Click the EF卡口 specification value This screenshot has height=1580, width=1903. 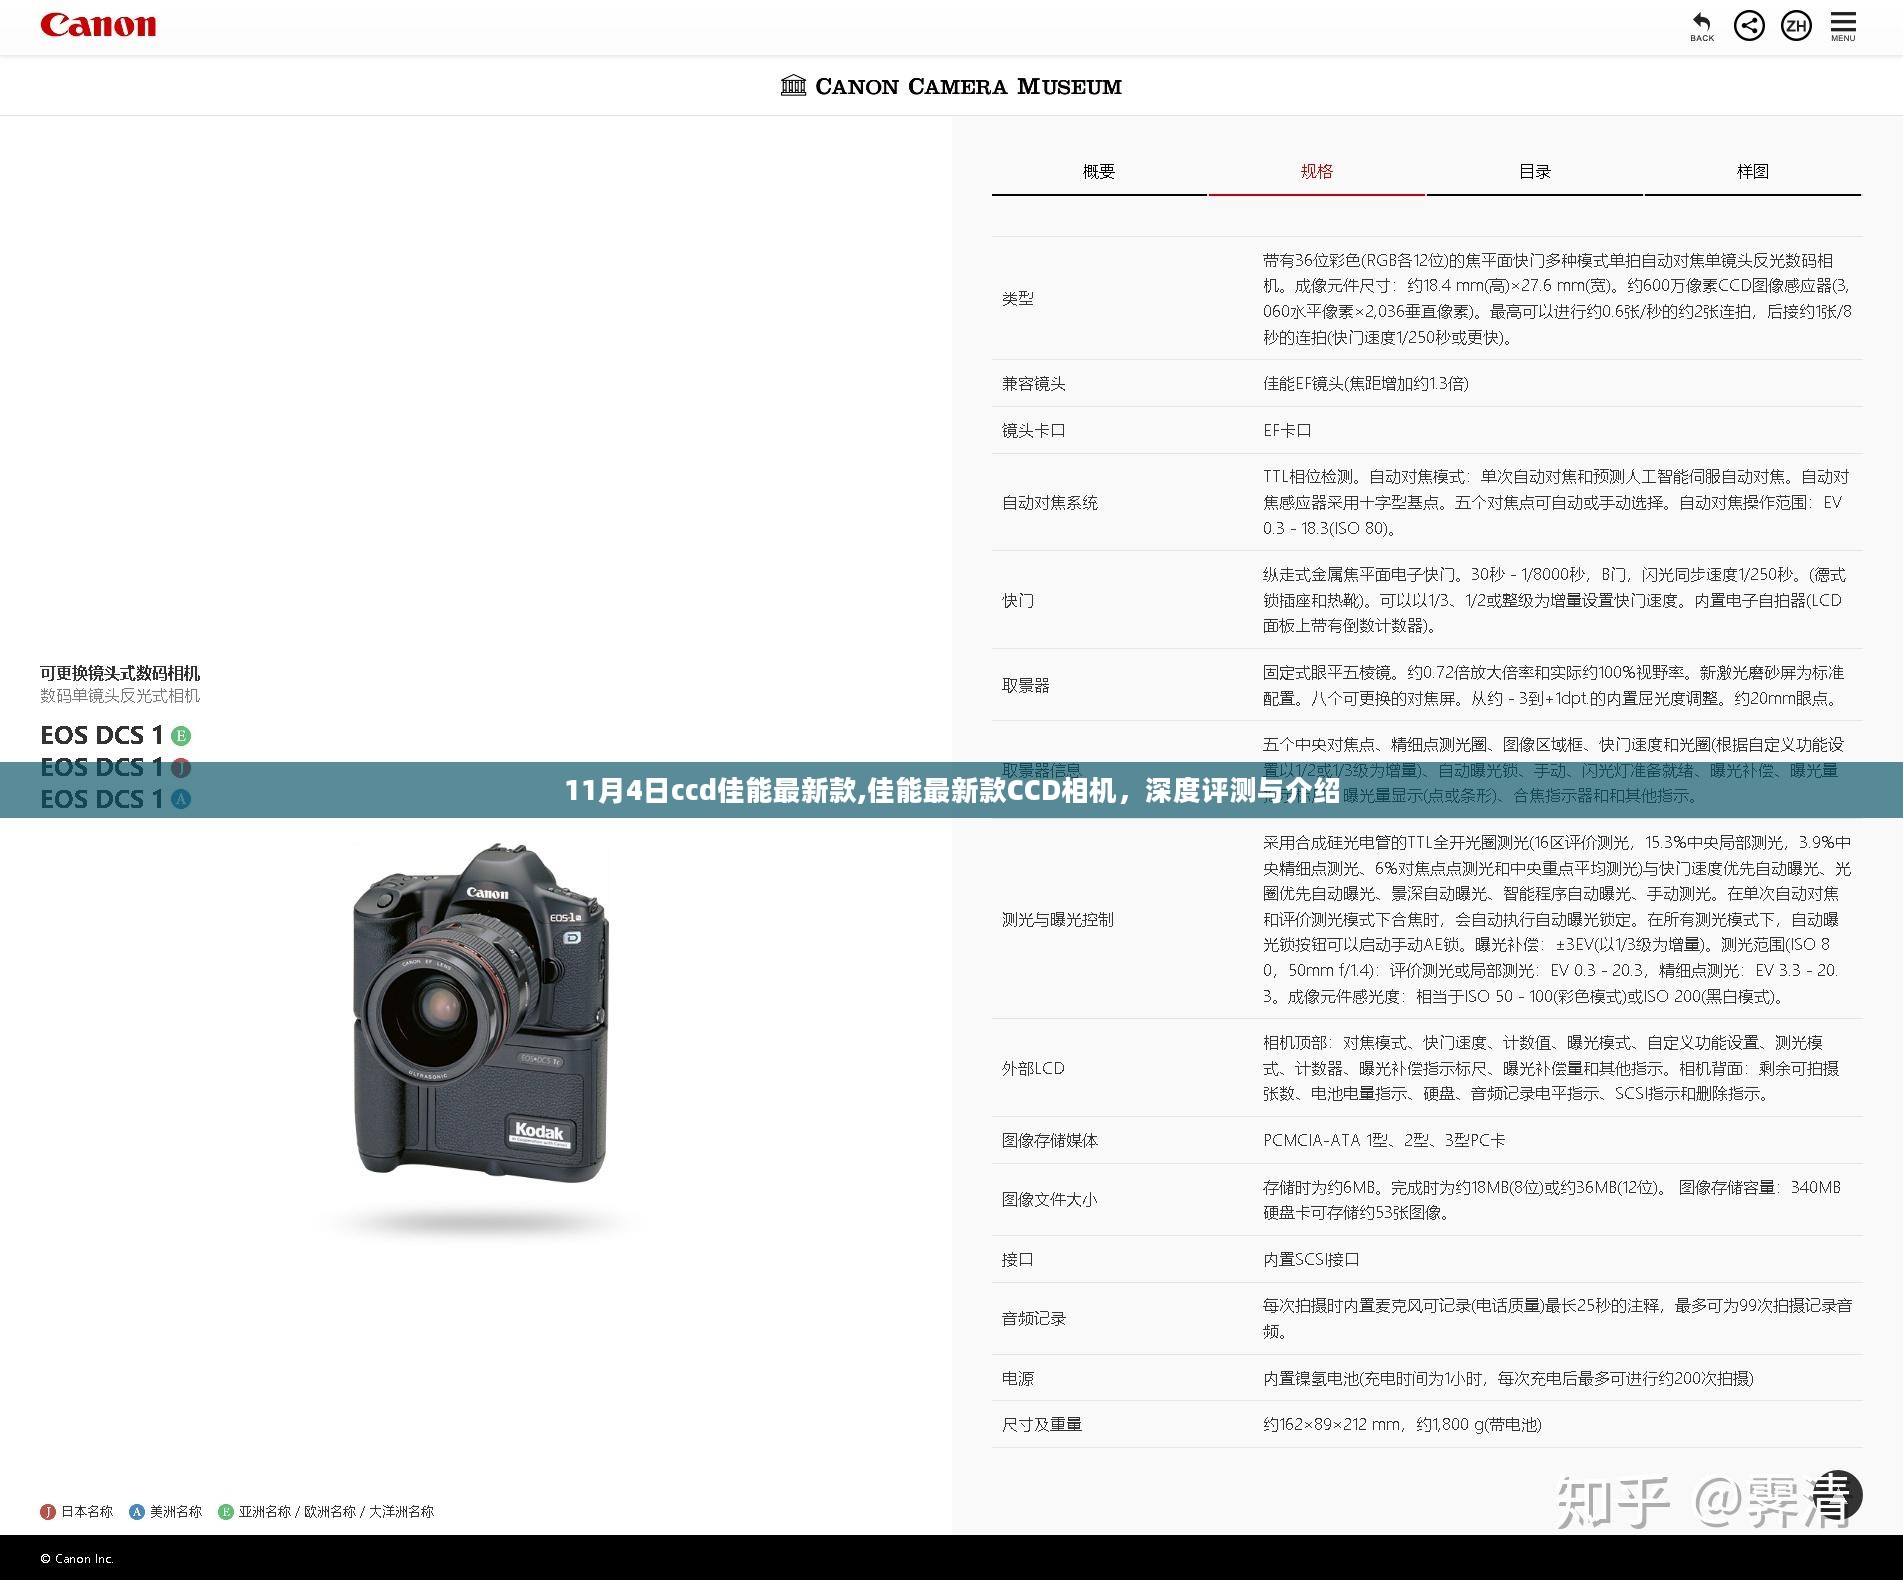pos(1287,430)
